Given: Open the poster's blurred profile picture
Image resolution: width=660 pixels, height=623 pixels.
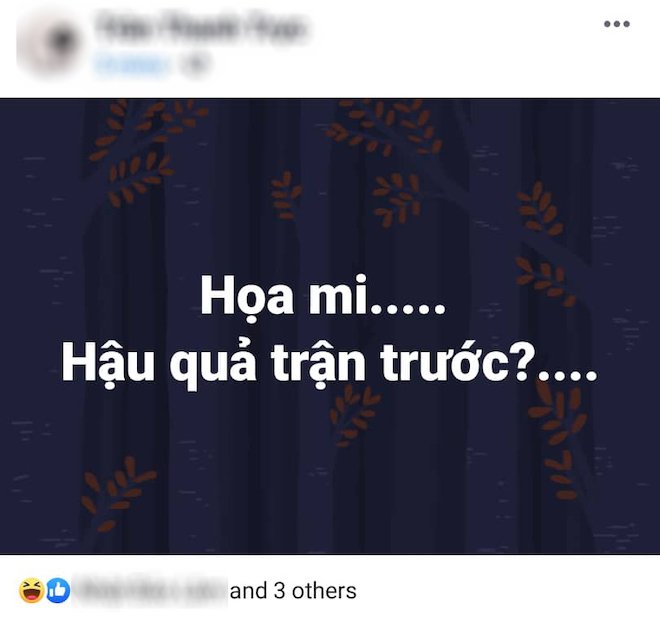Looking at the screenshot, I should pos(50,43).
